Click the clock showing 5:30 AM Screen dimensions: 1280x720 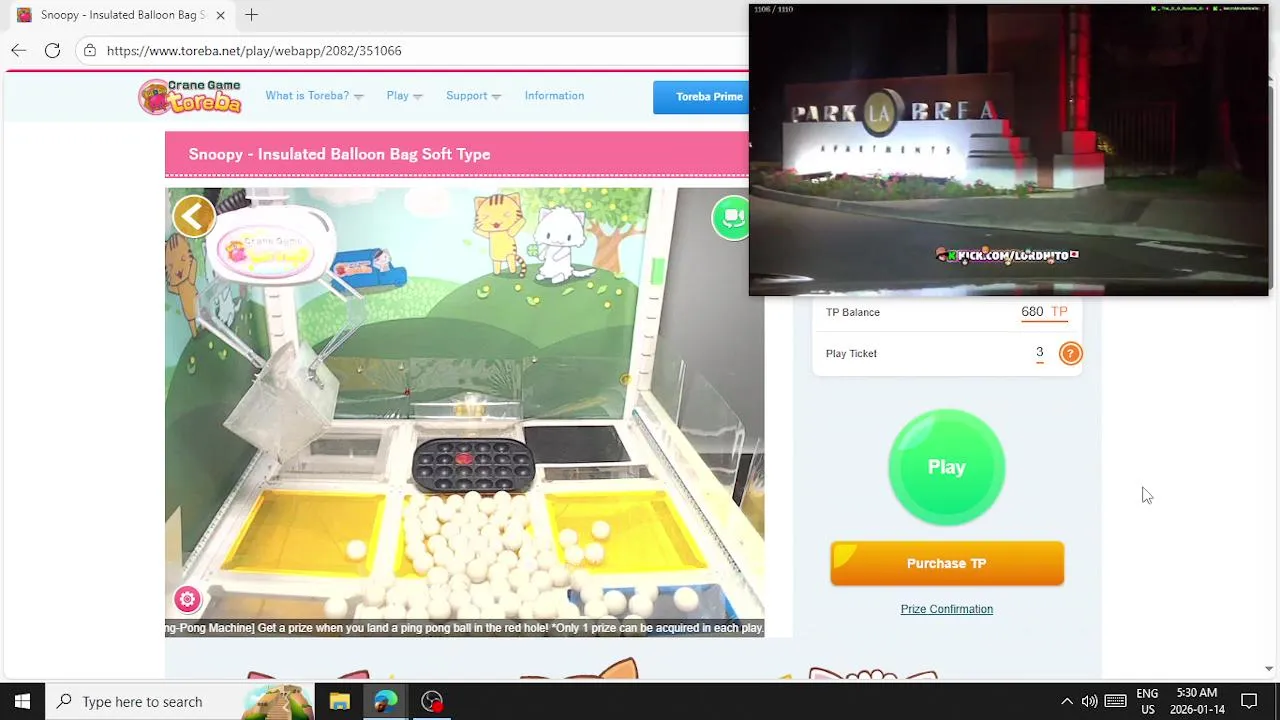(x=1197, y=701)
